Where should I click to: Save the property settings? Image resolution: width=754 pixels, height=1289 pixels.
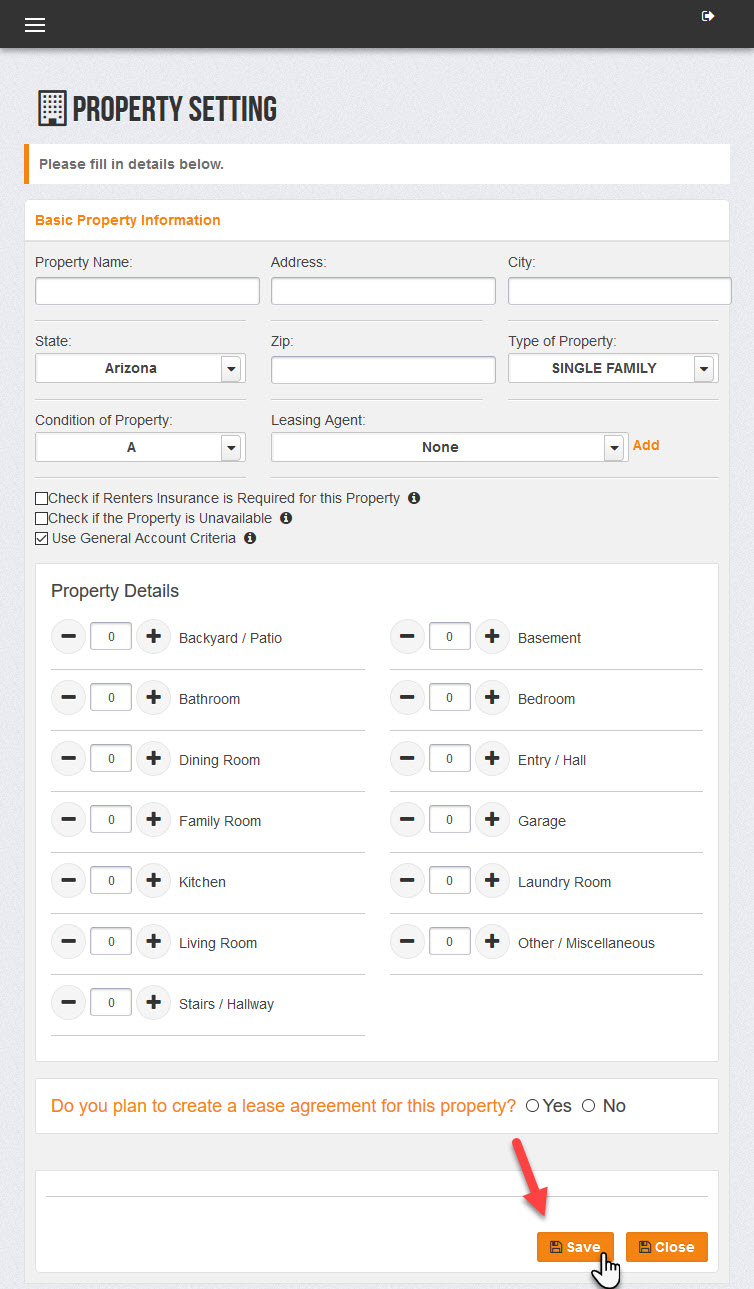[x=575, y=1247]
